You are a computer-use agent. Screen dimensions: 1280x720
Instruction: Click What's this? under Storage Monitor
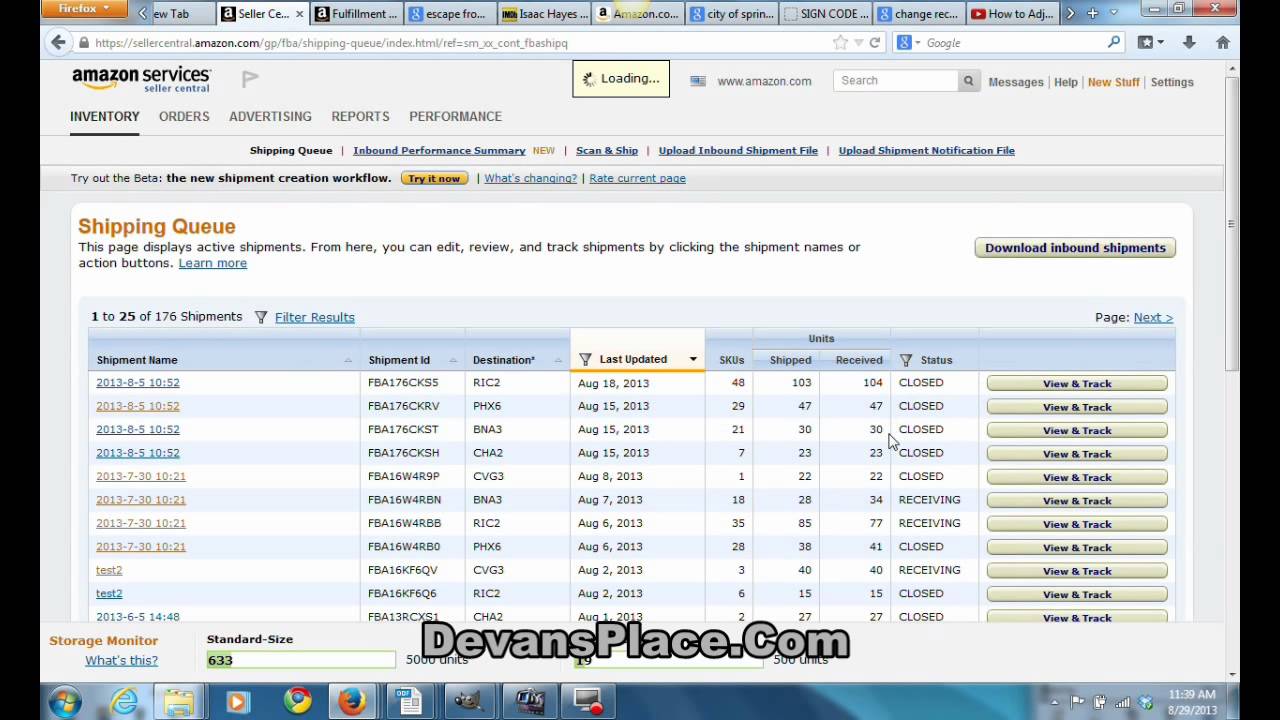coord(121,660)
